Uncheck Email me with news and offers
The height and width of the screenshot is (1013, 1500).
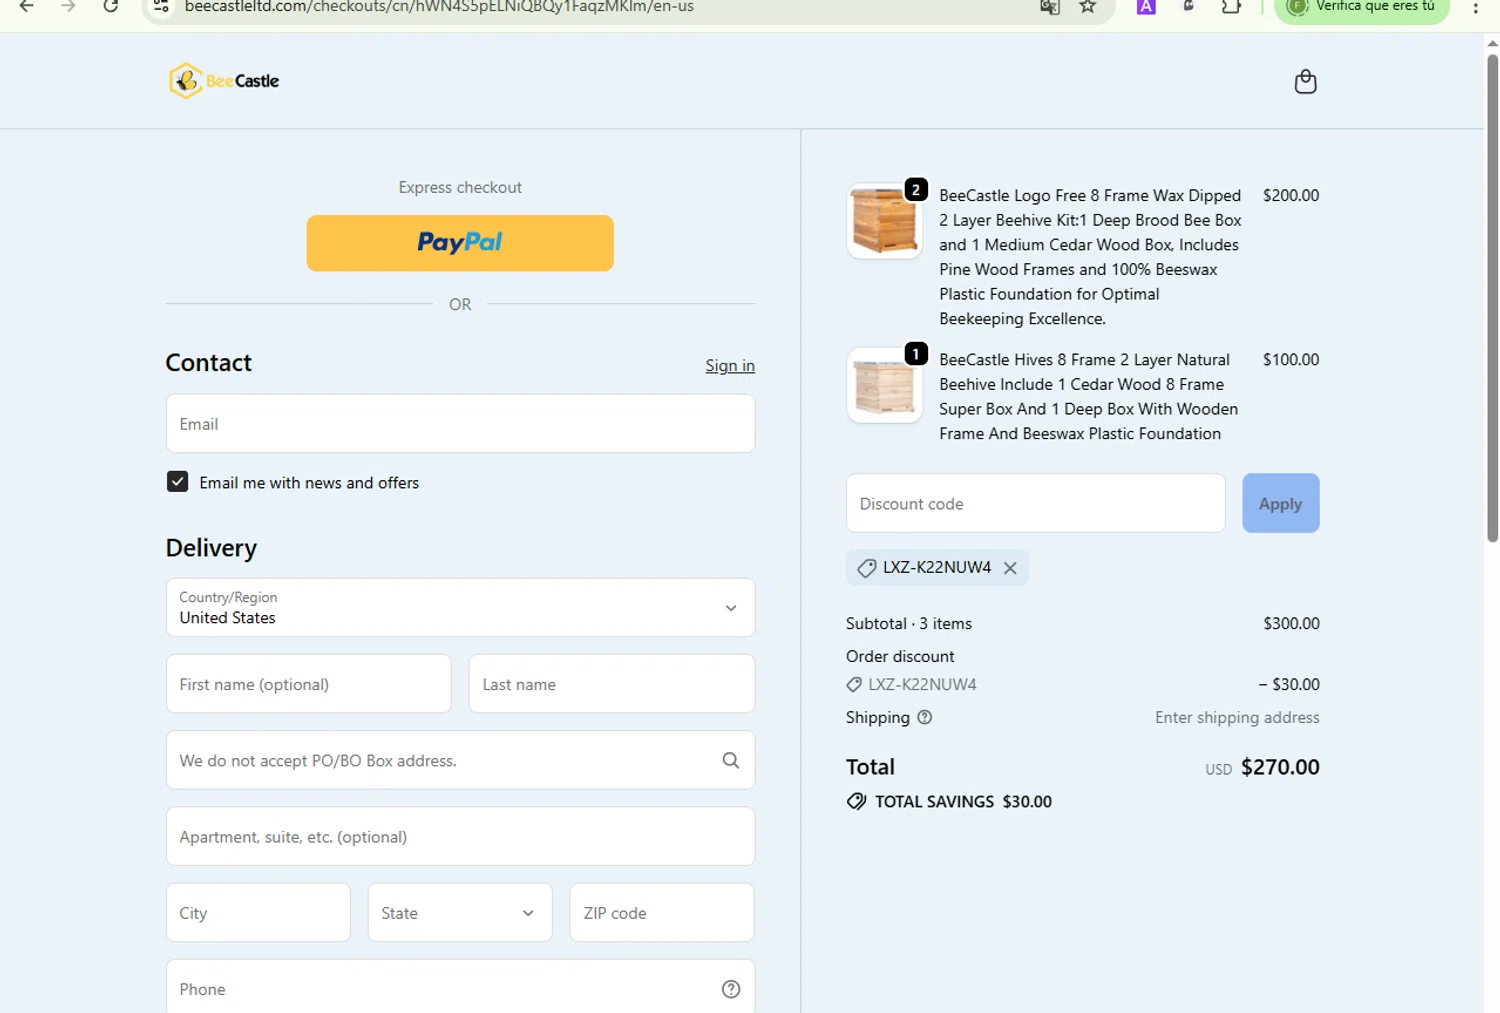(178, 482)
